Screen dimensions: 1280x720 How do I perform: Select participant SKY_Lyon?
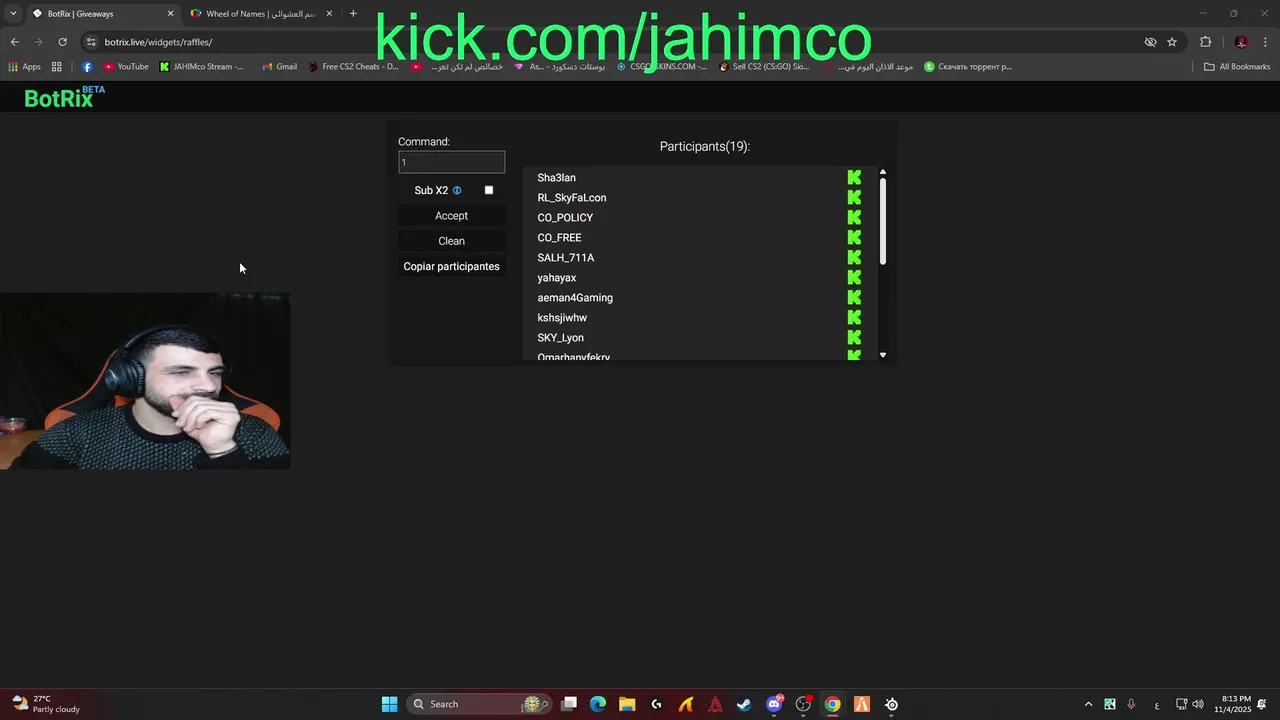tap(560, 338)
